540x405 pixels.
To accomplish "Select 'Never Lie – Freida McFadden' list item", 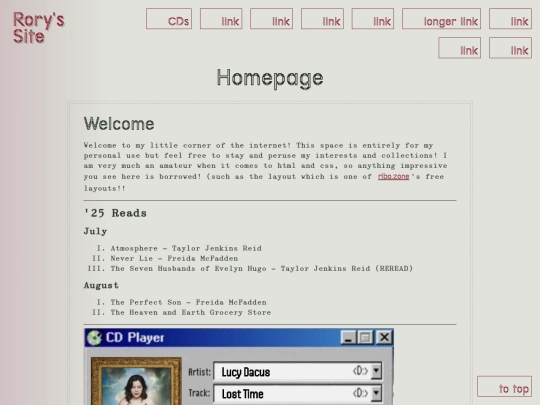I will click(174, 258).
